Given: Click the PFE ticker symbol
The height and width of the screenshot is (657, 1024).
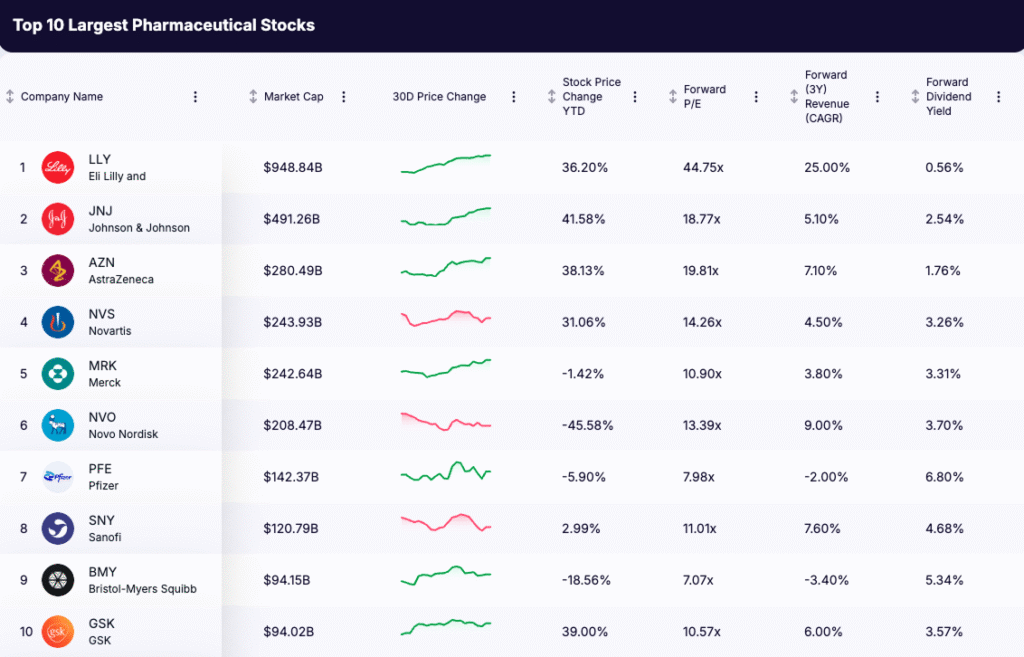Looking at the screenshot, I should tap(101, 470).
